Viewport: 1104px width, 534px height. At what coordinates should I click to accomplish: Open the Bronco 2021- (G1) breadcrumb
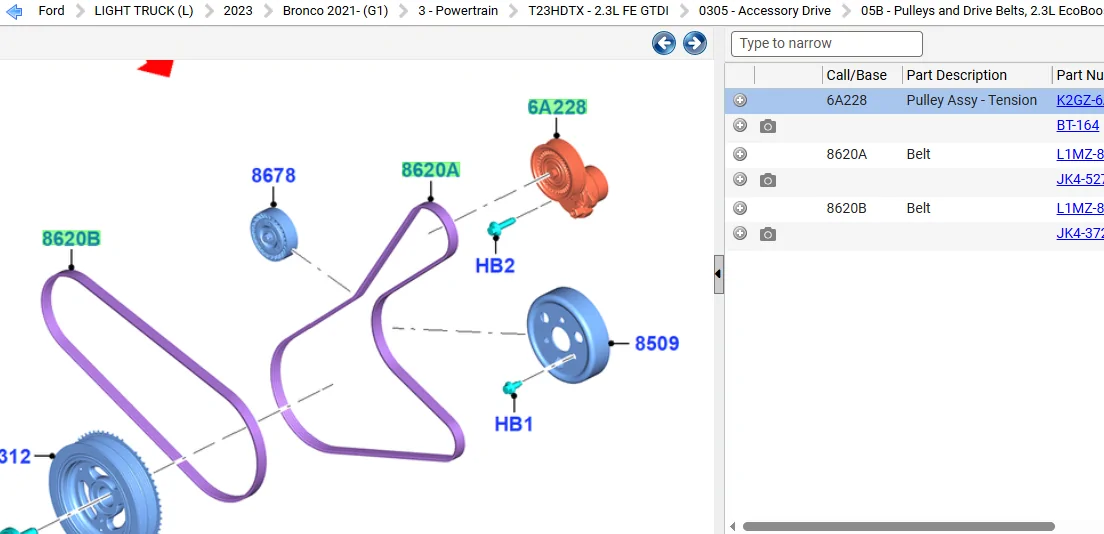pyautogui.click(x=335, y=11)
